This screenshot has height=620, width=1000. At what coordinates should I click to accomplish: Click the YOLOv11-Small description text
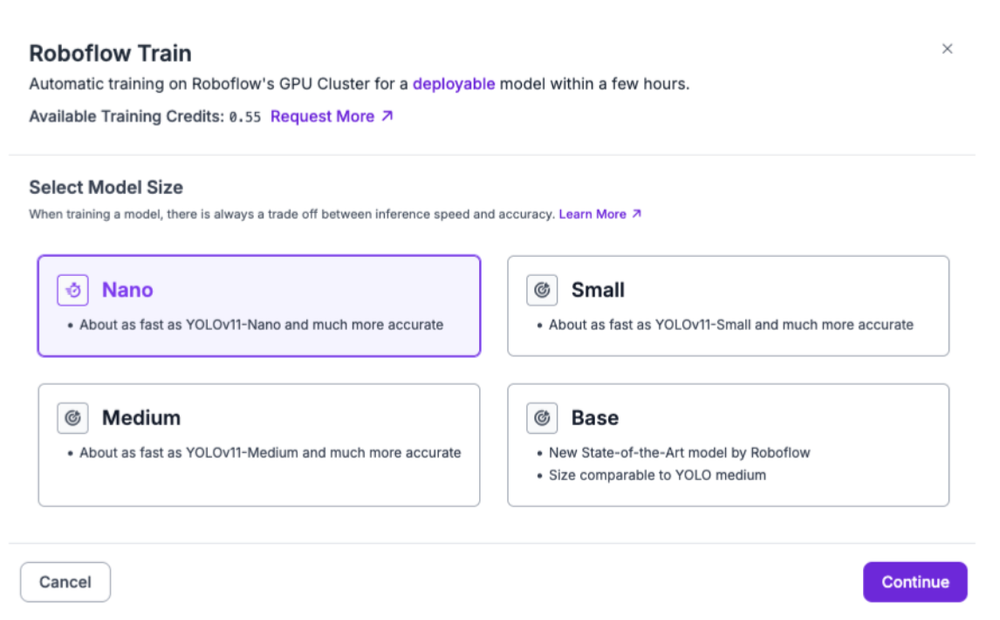731,325
